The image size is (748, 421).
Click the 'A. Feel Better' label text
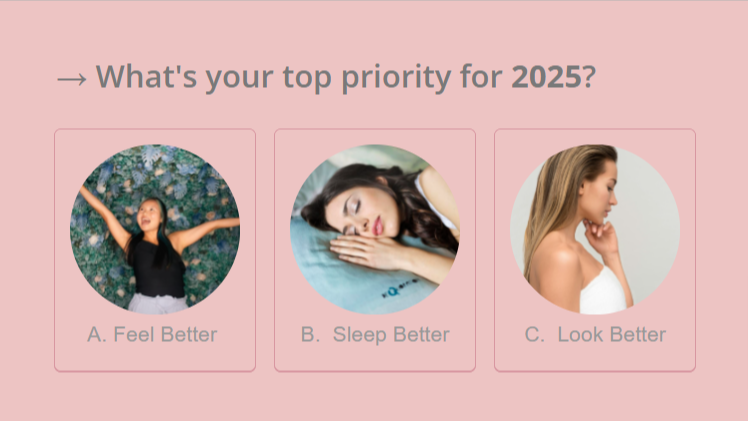point(152,334)
